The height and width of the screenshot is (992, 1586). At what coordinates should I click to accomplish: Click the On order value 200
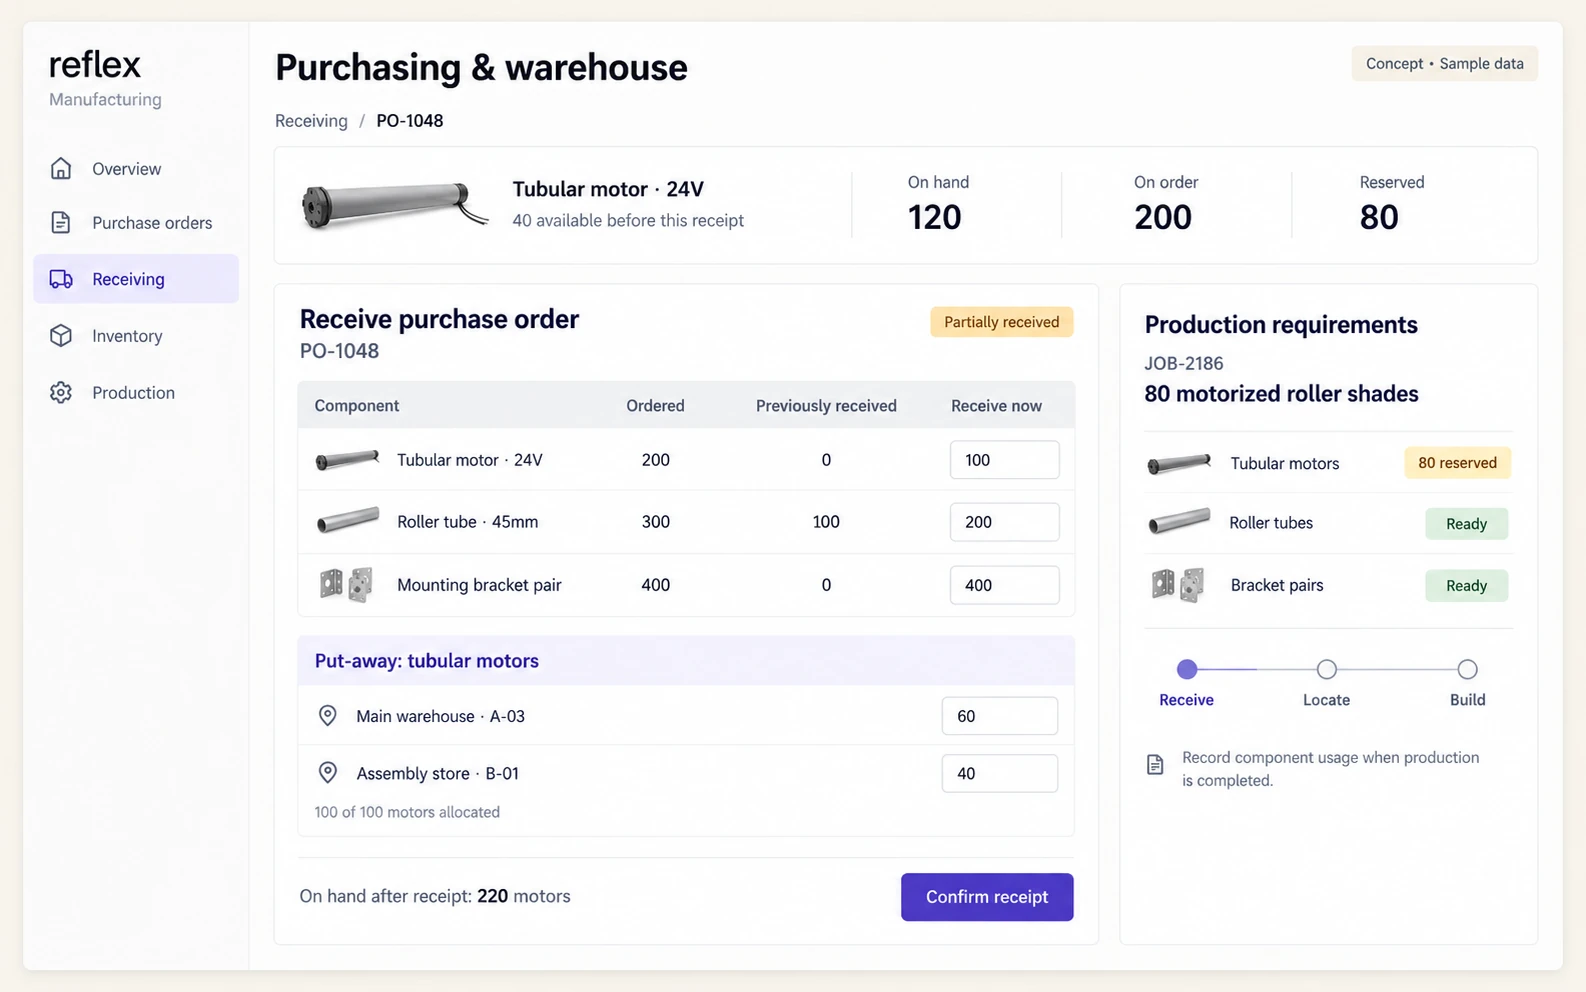[1163, 217]
